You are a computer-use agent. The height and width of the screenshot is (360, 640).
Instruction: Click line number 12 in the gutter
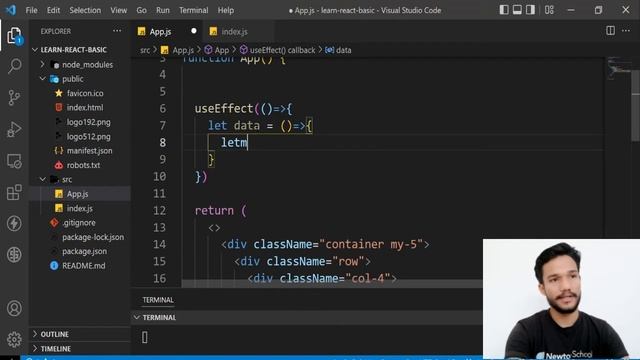[160, 211]
